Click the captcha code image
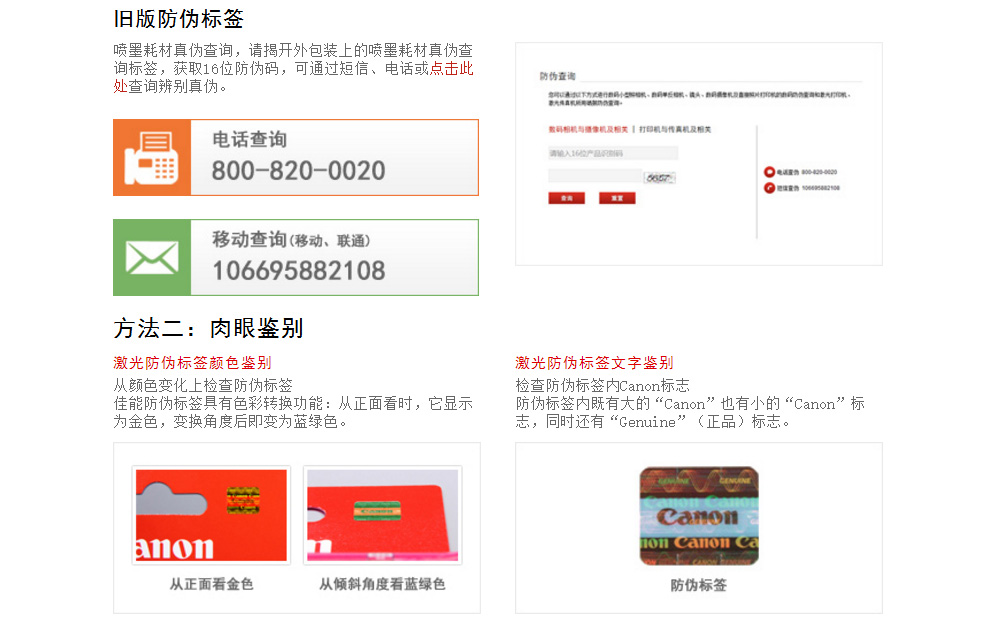The image size is (990, 636). click(x=659, y=177)
